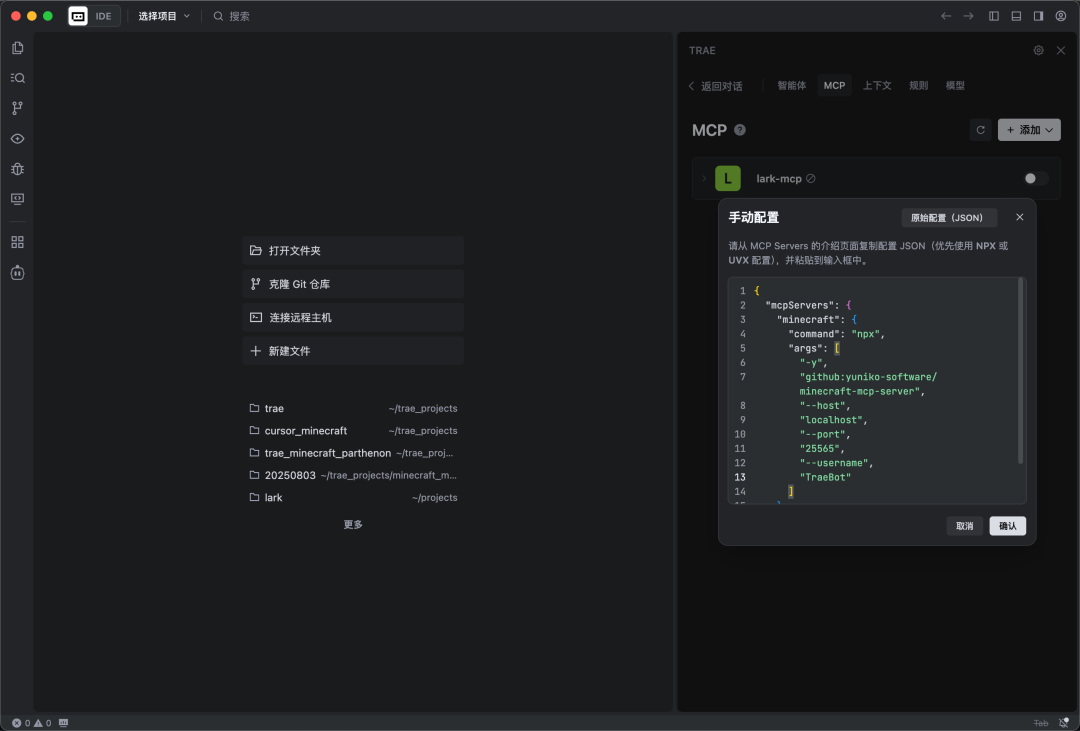Image resolution: width=1080 pixels, height=731 pixels.
Task: Click the TRAE panel settings gear icon
Action: tap(1038, 50)
